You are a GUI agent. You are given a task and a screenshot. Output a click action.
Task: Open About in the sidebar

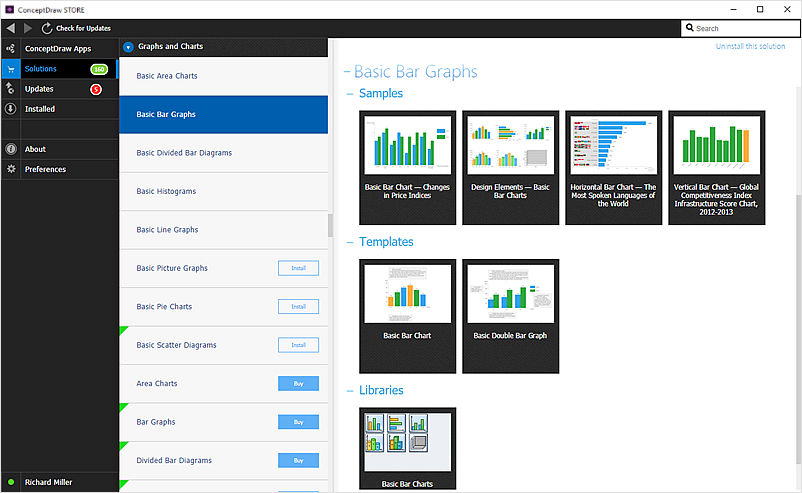(59, 149)
